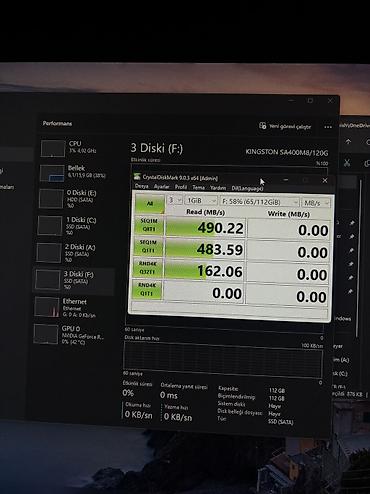Click the up arrow in the background Explorer window
The height and width of the screenshot is (494, 370).
coord(348,141)
